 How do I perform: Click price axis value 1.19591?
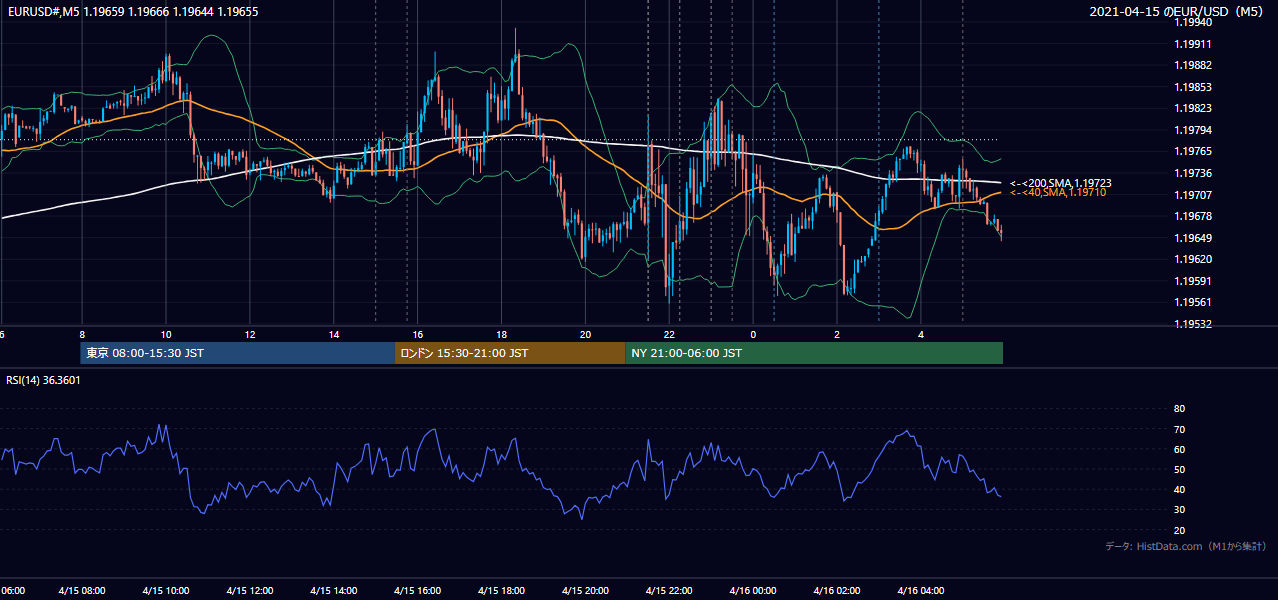[1193, 281]
